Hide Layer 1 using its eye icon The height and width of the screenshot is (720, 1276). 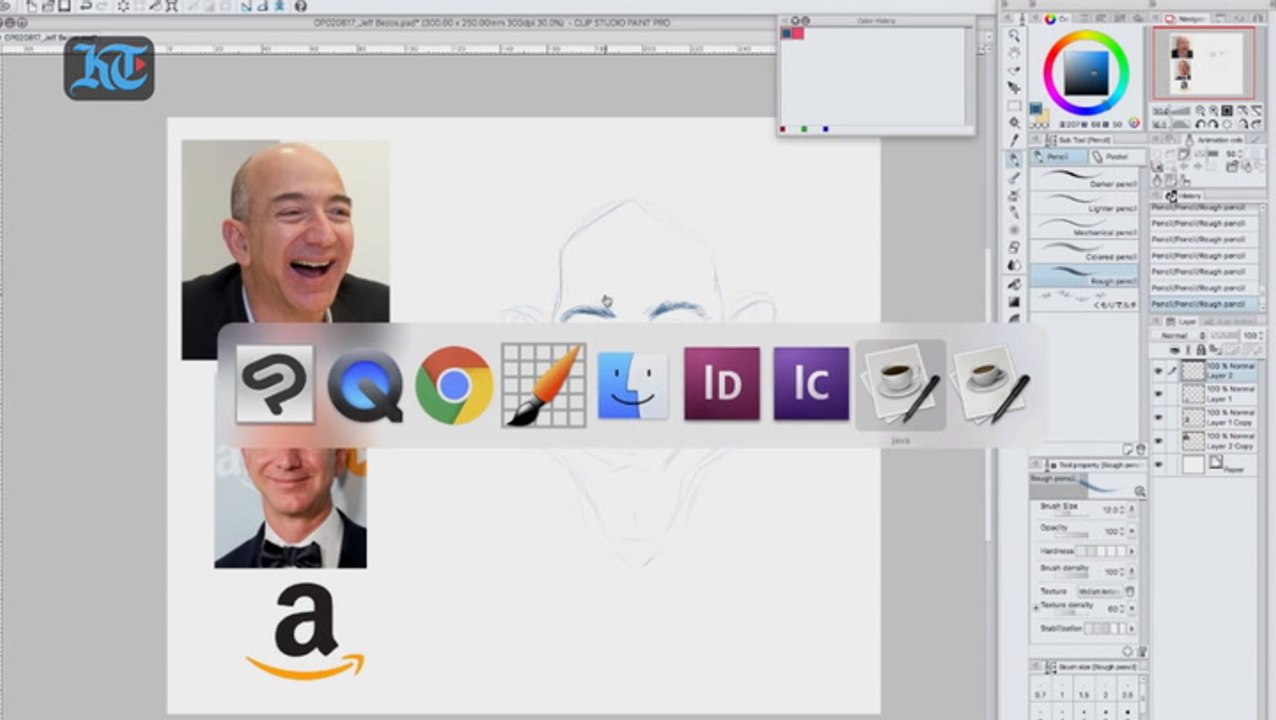pyautogui.click(x=1159, y=394)
